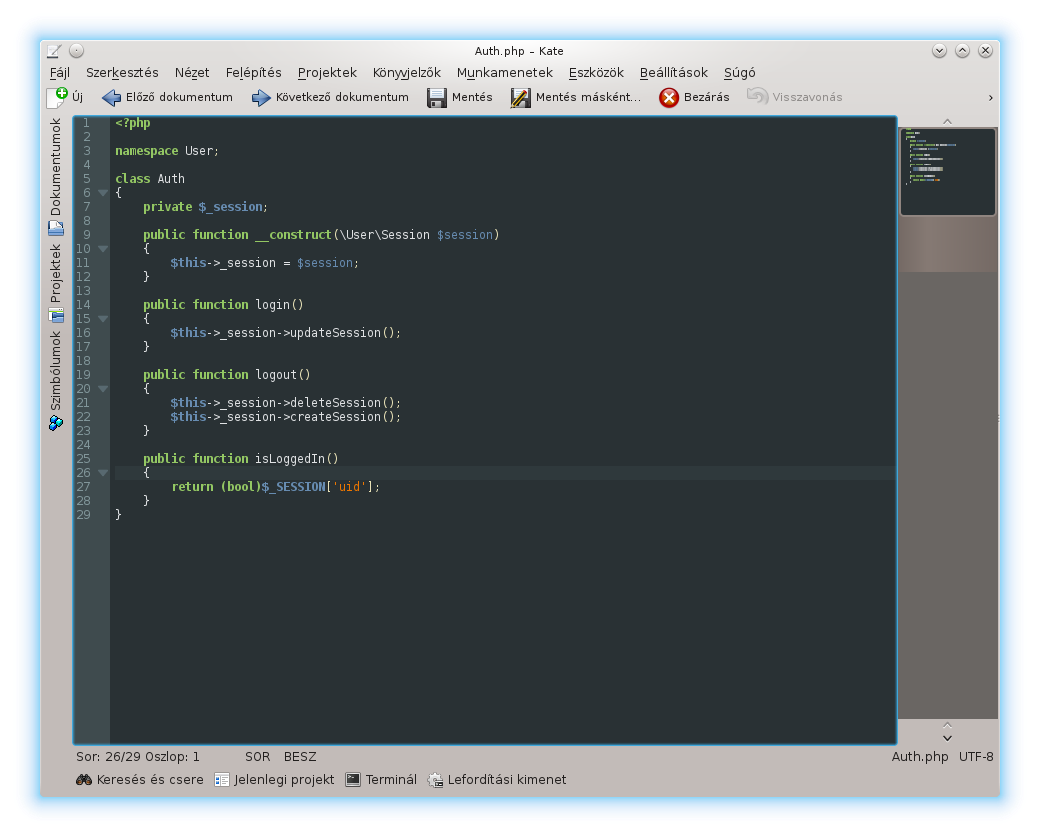Screen dimensions: 1040x837
Task: Click the Terminál button label
Action: (x=391, y=779)
